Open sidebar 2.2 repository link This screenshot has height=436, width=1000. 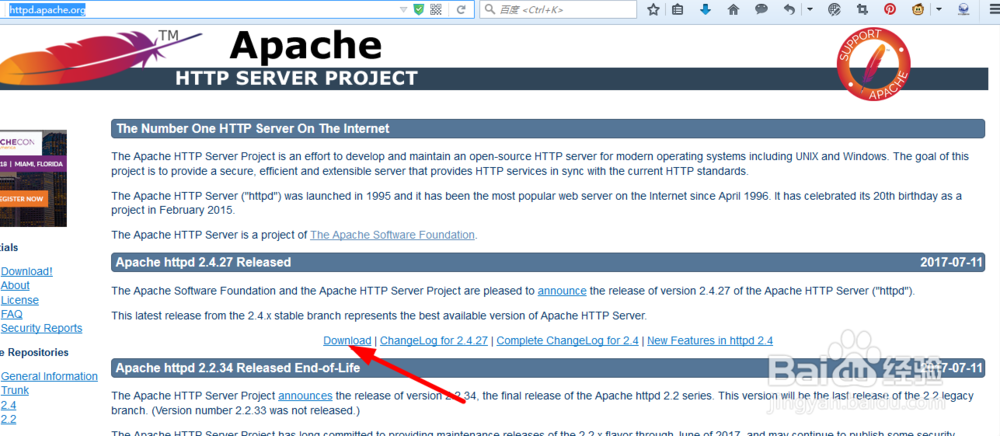coord(8,419)
